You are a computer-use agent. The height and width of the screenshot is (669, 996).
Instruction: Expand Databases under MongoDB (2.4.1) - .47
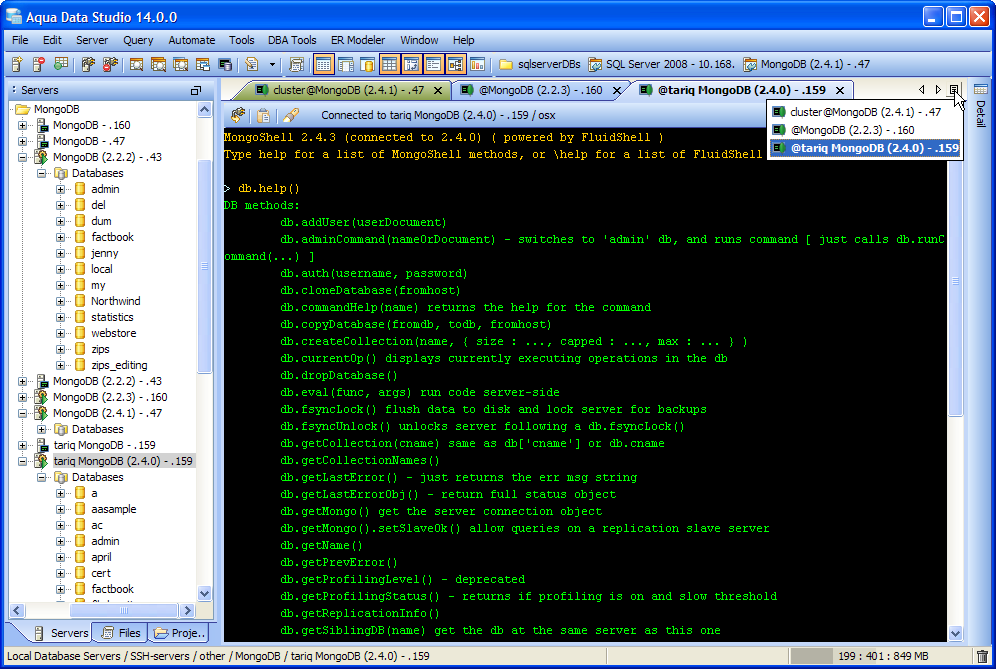coord(41,429)
